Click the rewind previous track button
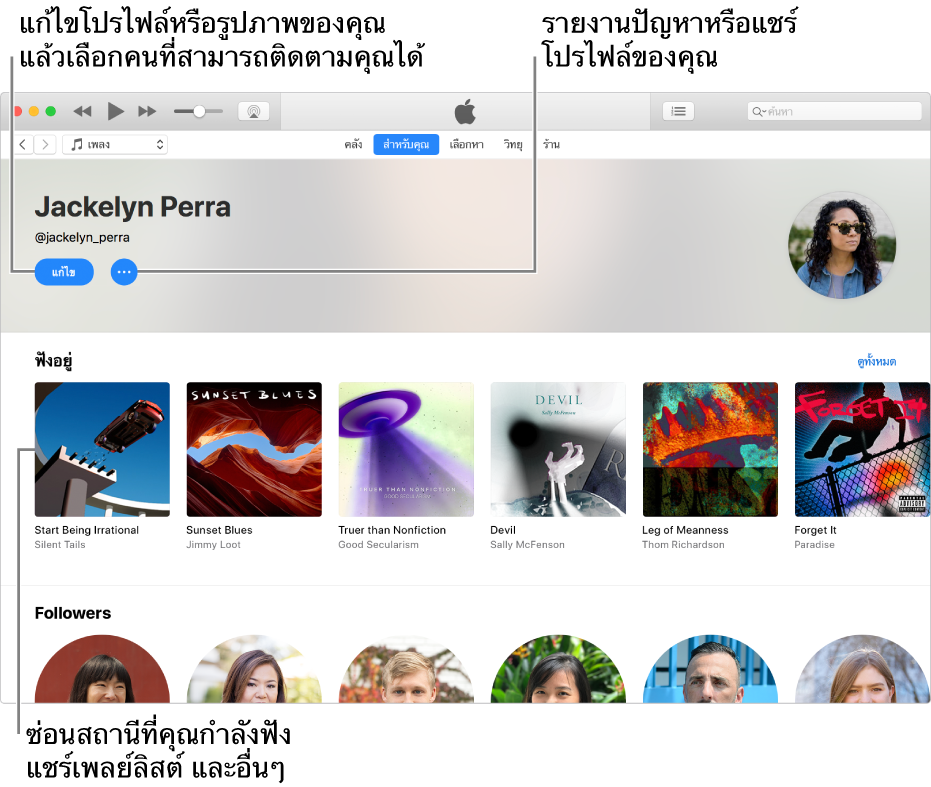931x787 pixels. pyautogui.click(x=83, y=111)
